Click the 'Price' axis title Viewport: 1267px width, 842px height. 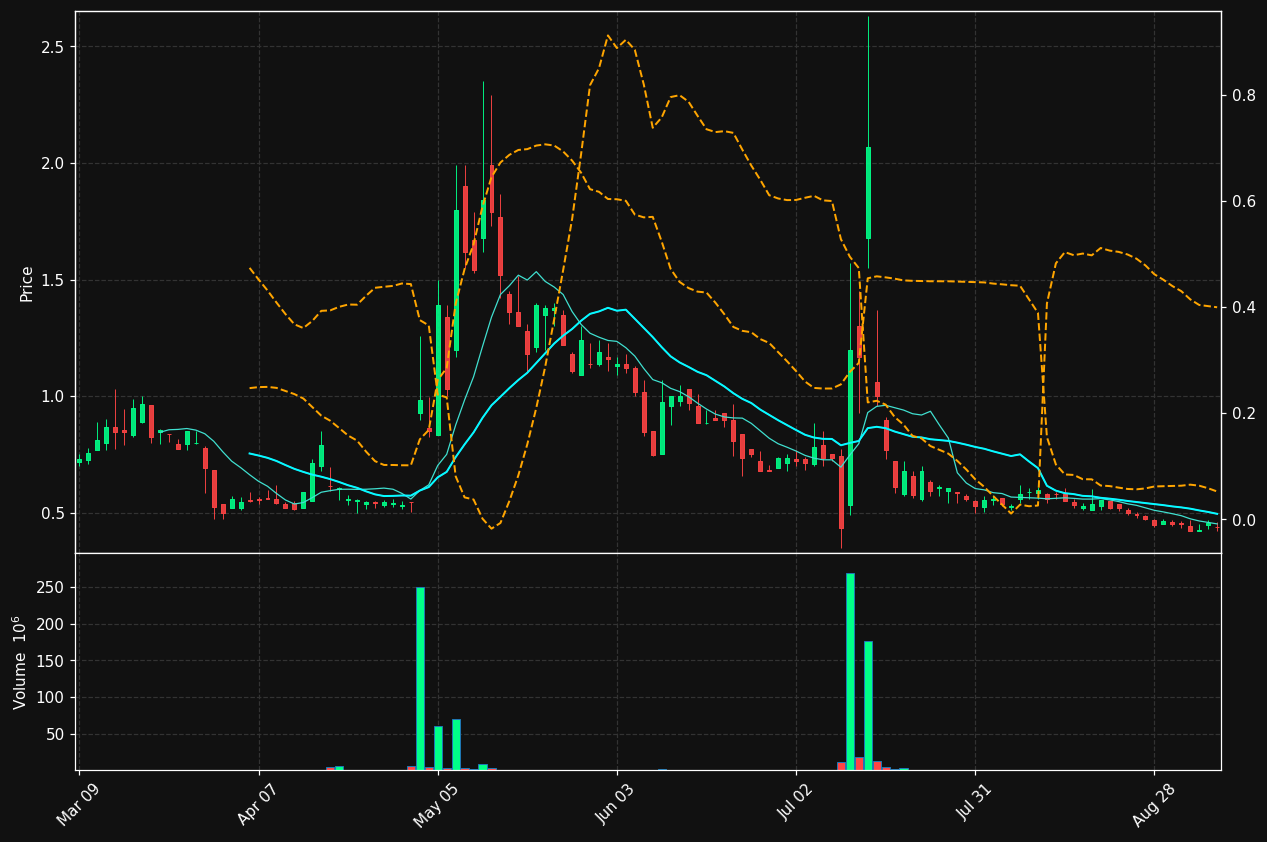pos(27,283)
